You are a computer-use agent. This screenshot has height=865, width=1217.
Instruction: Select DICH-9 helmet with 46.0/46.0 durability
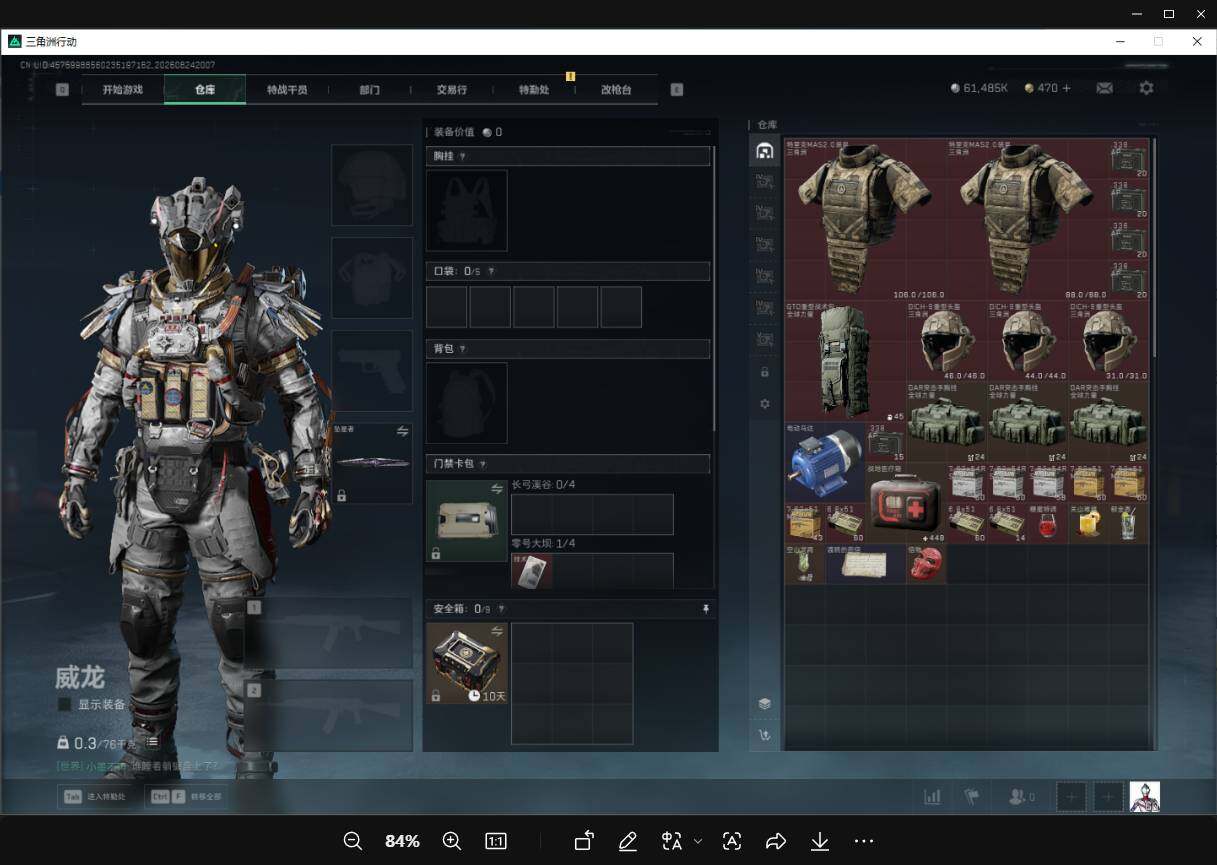click(x=946, y=341)
